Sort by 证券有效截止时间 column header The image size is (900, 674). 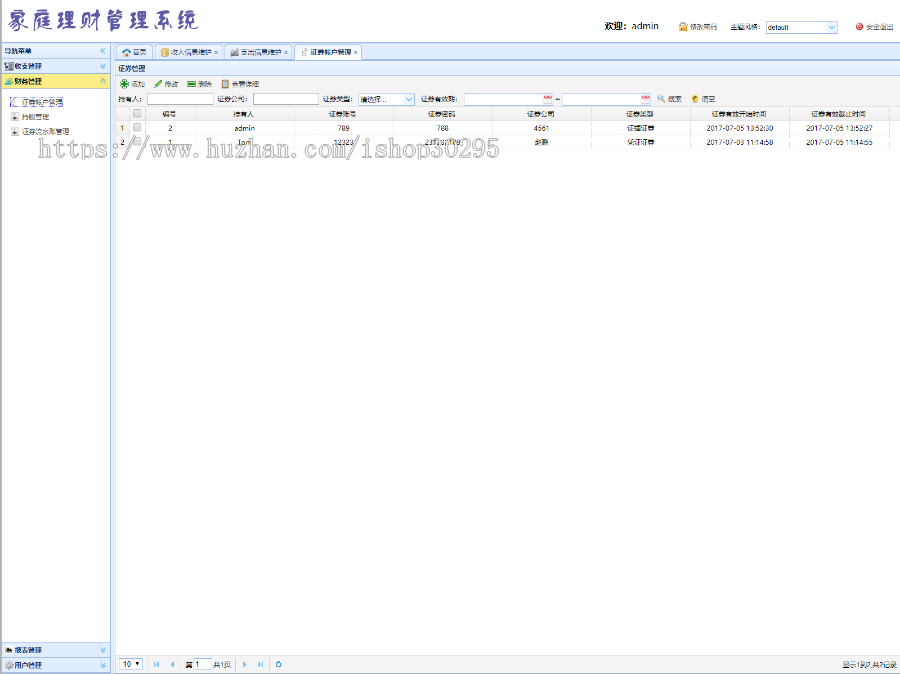(839, 114)
